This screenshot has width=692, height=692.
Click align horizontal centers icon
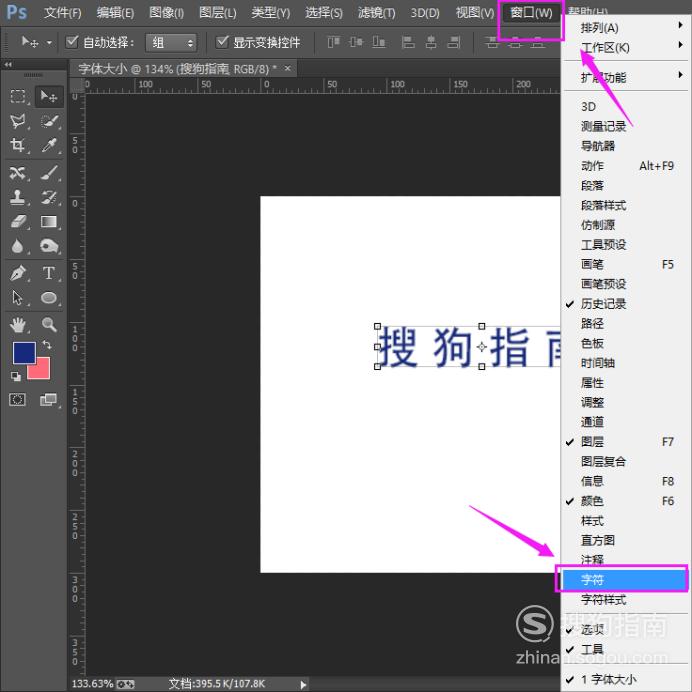(431, 42)
